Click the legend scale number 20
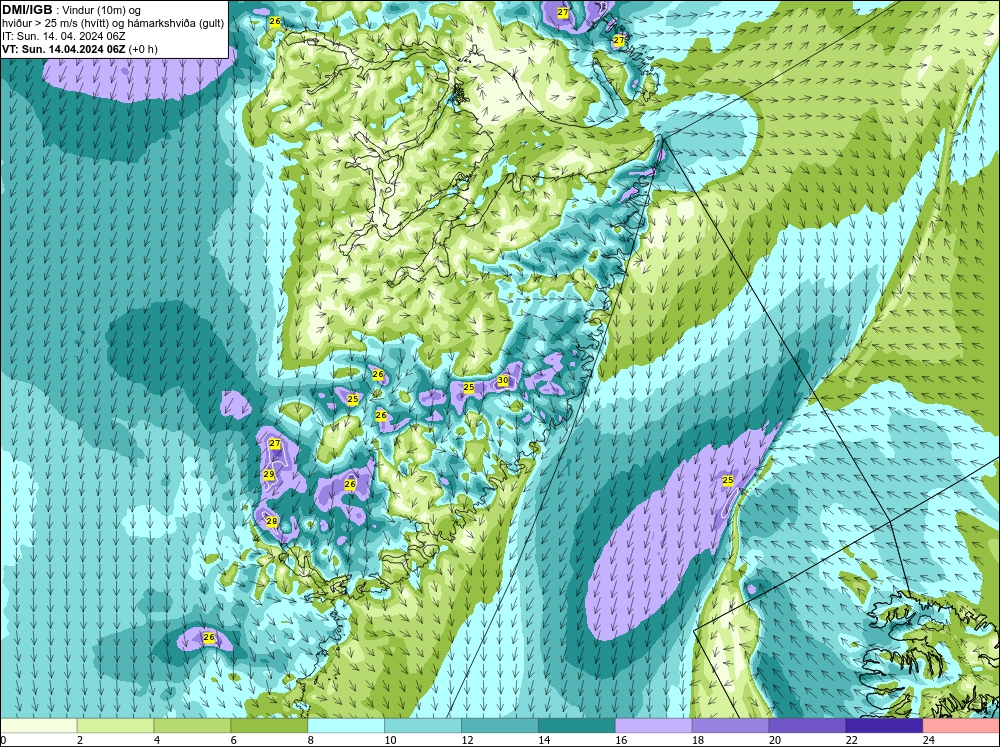This screenshot has height=747, width=1000. click(x=775, y=740)
